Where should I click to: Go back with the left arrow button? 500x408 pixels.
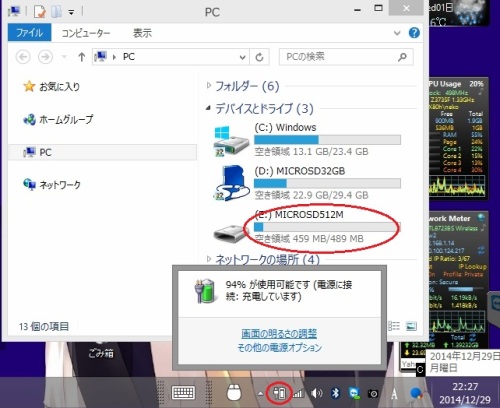23,57
